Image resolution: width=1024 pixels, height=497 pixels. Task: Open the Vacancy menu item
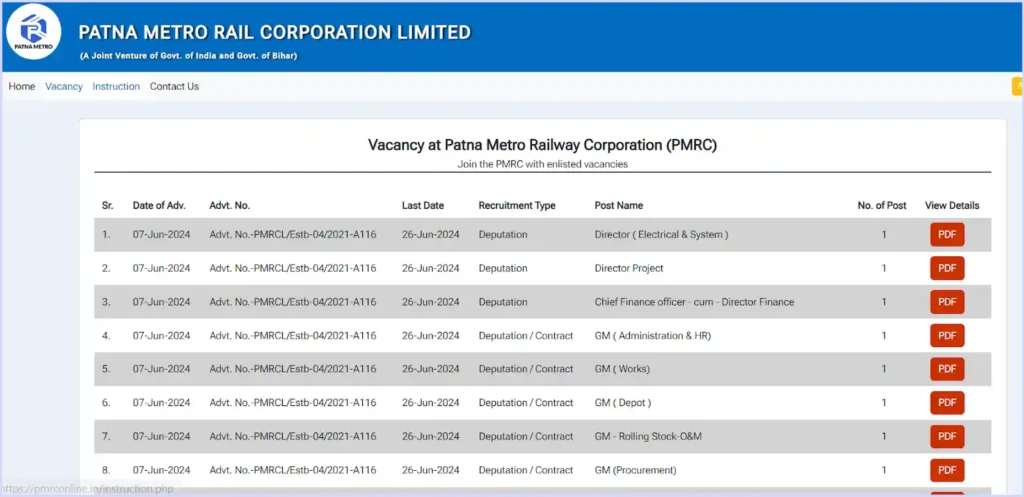pos(64,86)
